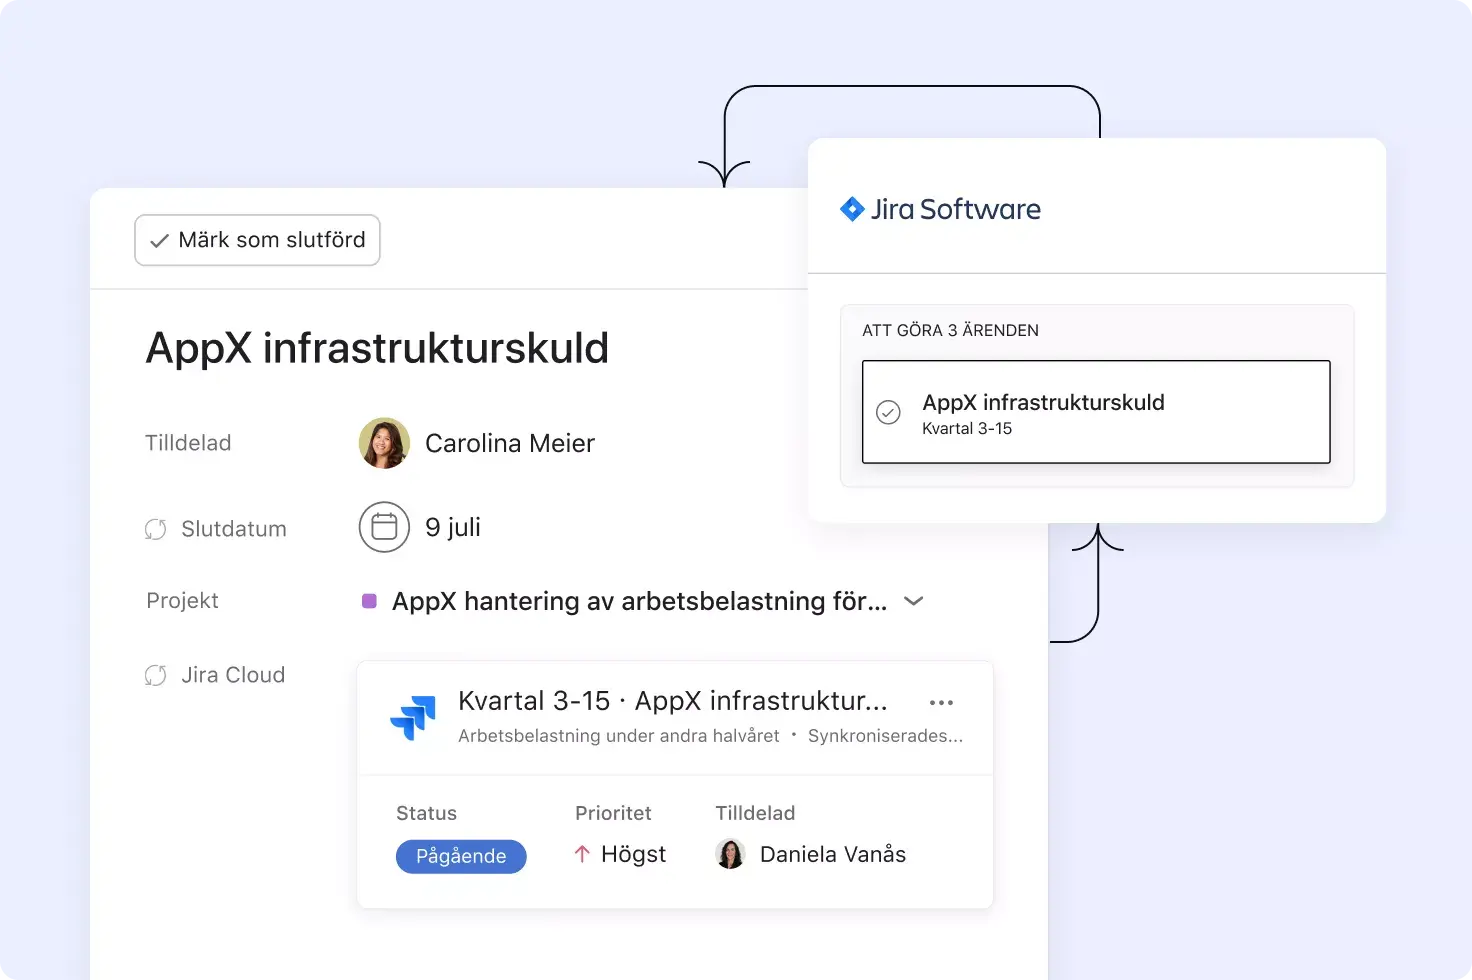The width and height of the screenshot is (1472, 980).
Task: Click the pink Högst priority arrow icon
Action: pyautogui.click(x=581, y=854)
